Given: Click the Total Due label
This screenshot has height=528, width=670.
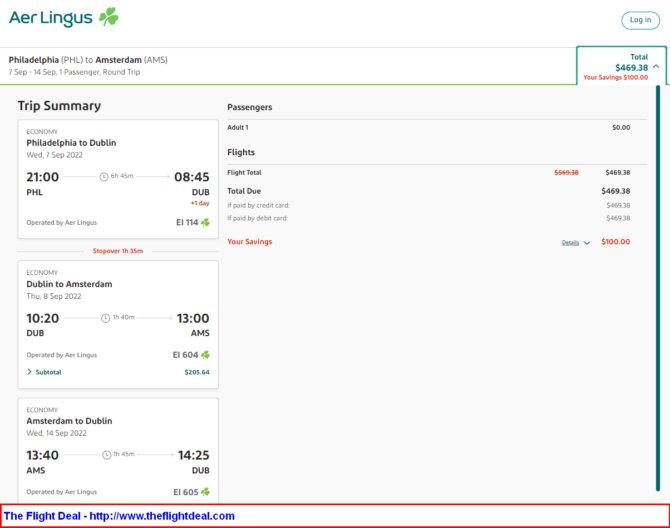Looking at the screenshot, I should pos(244,191).
